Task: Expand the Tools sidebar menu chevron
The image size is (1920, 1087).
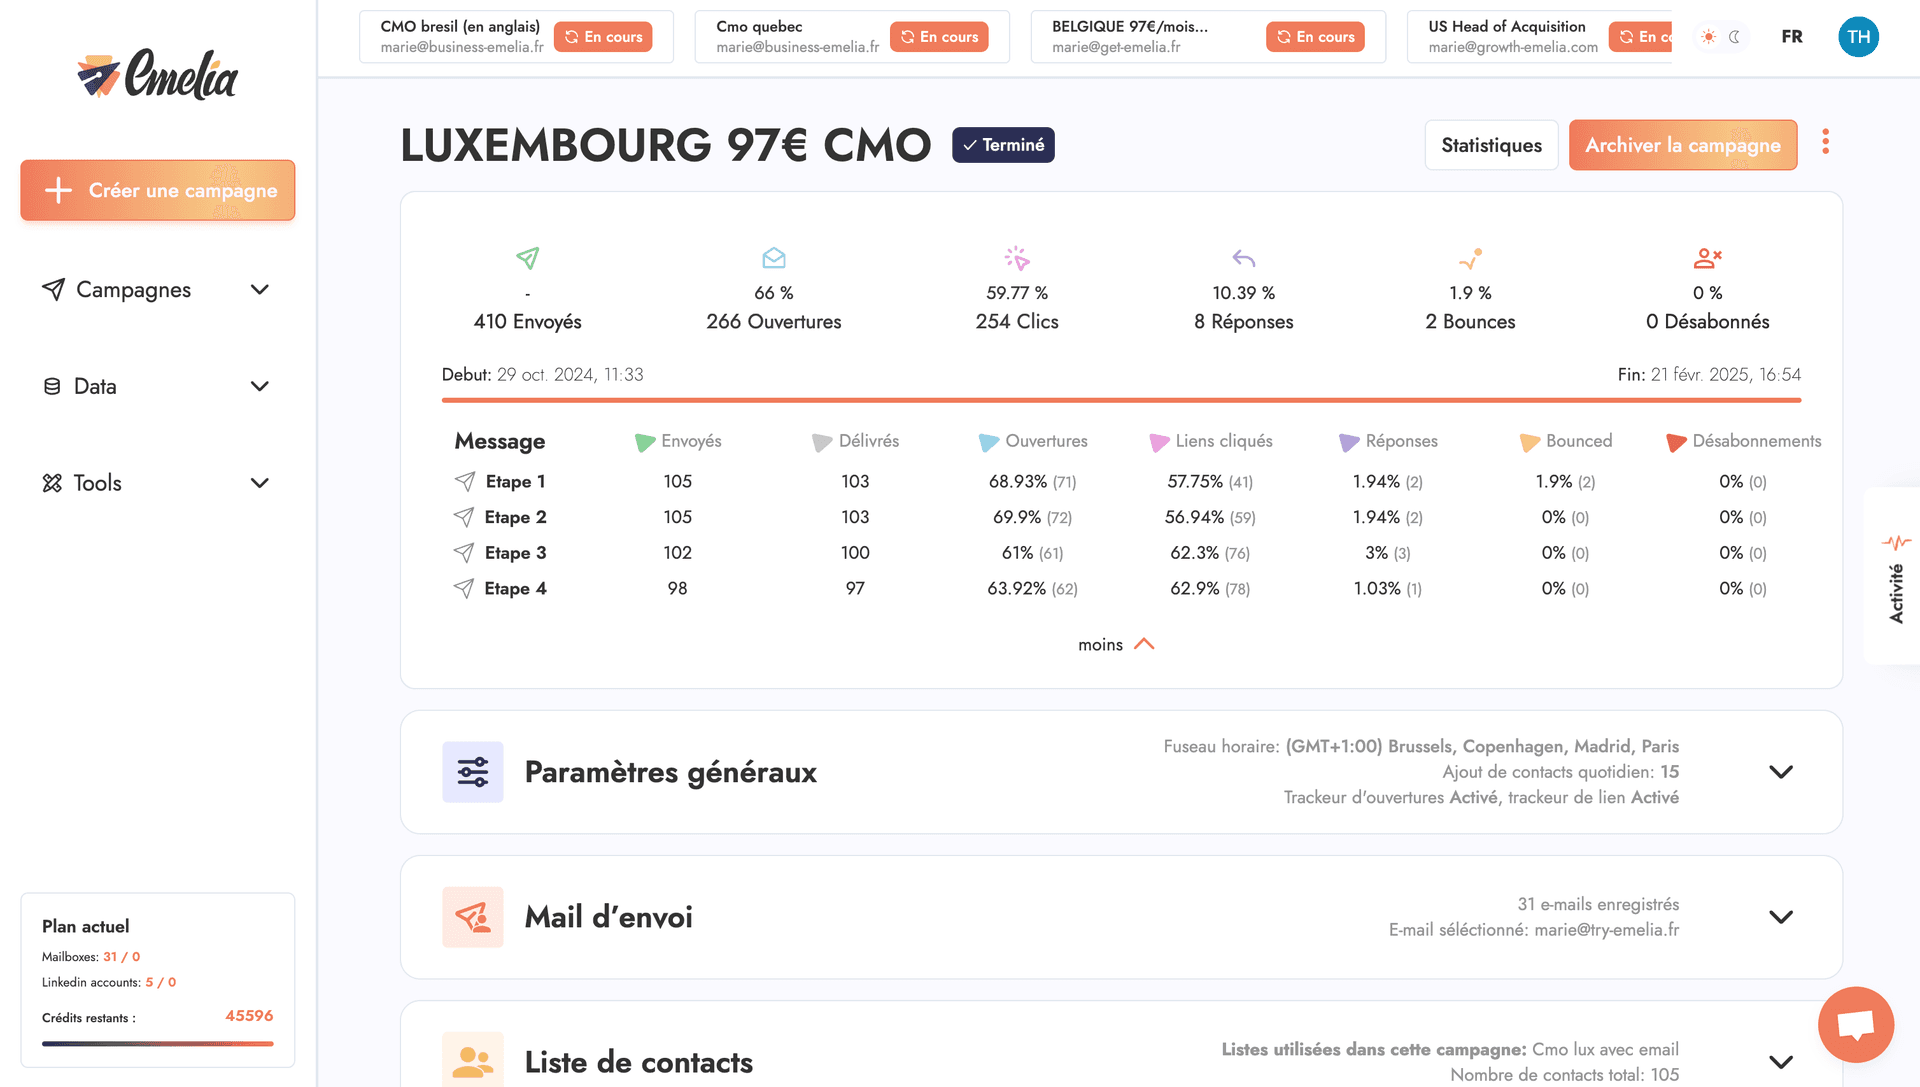Action: click(260, 483)
